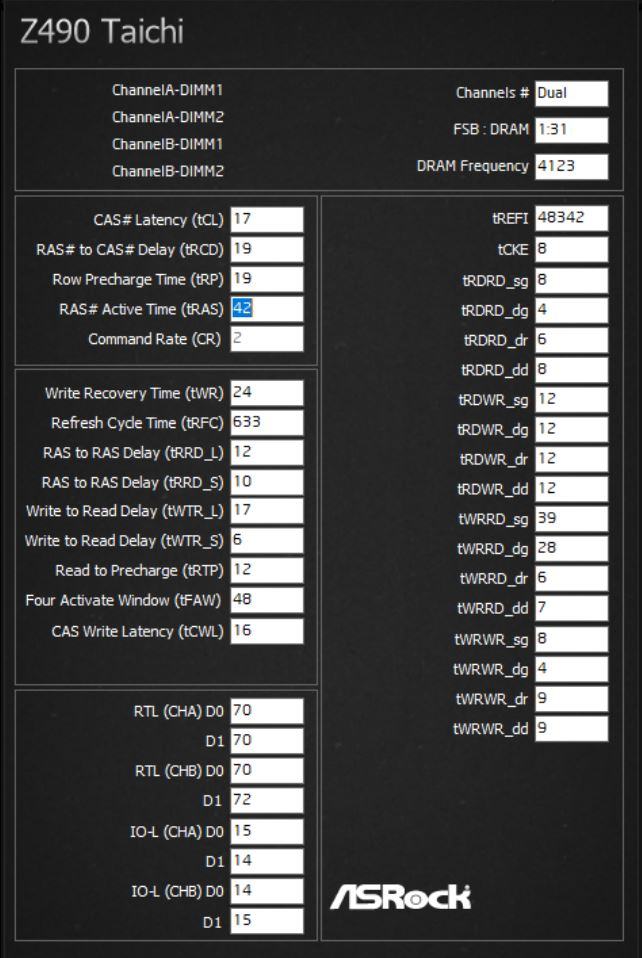The width and height of the screenshot is (642, 958).
Task: Click the Refresh Cycle Time (tRFC) field
Action: click(x=267, y=423)
